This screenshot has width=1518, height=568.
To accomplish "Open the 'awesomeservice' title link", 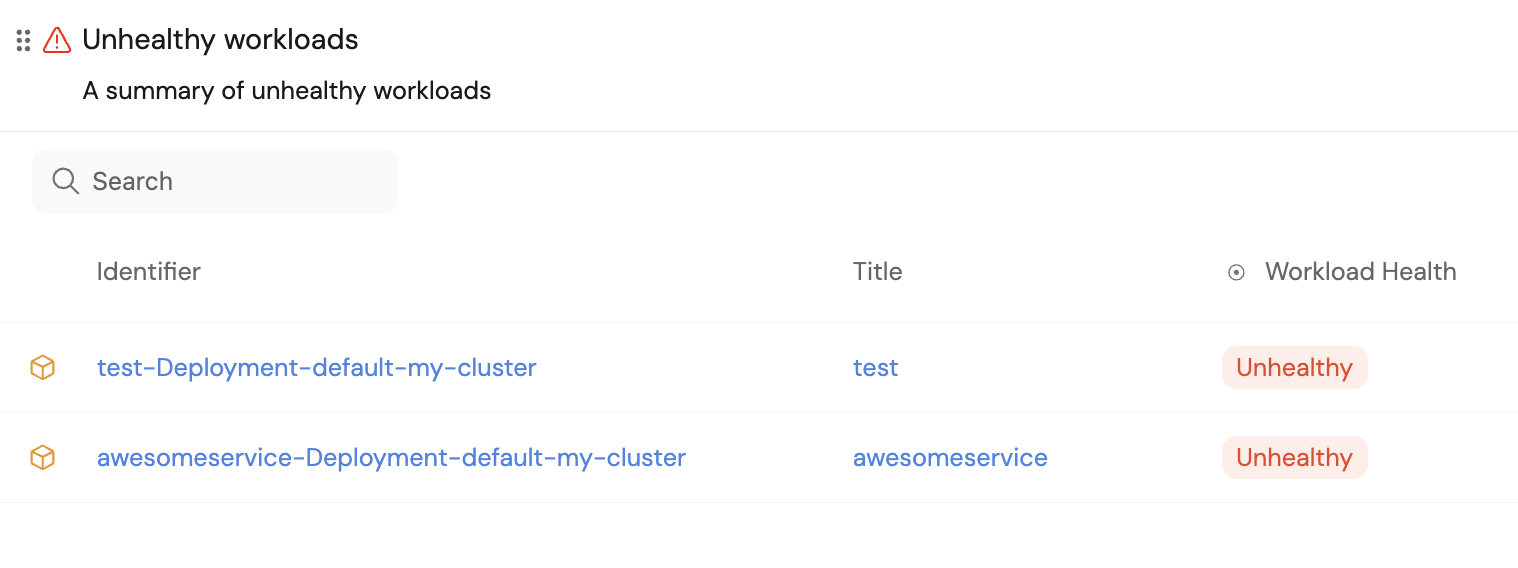I will coord(950,458).
